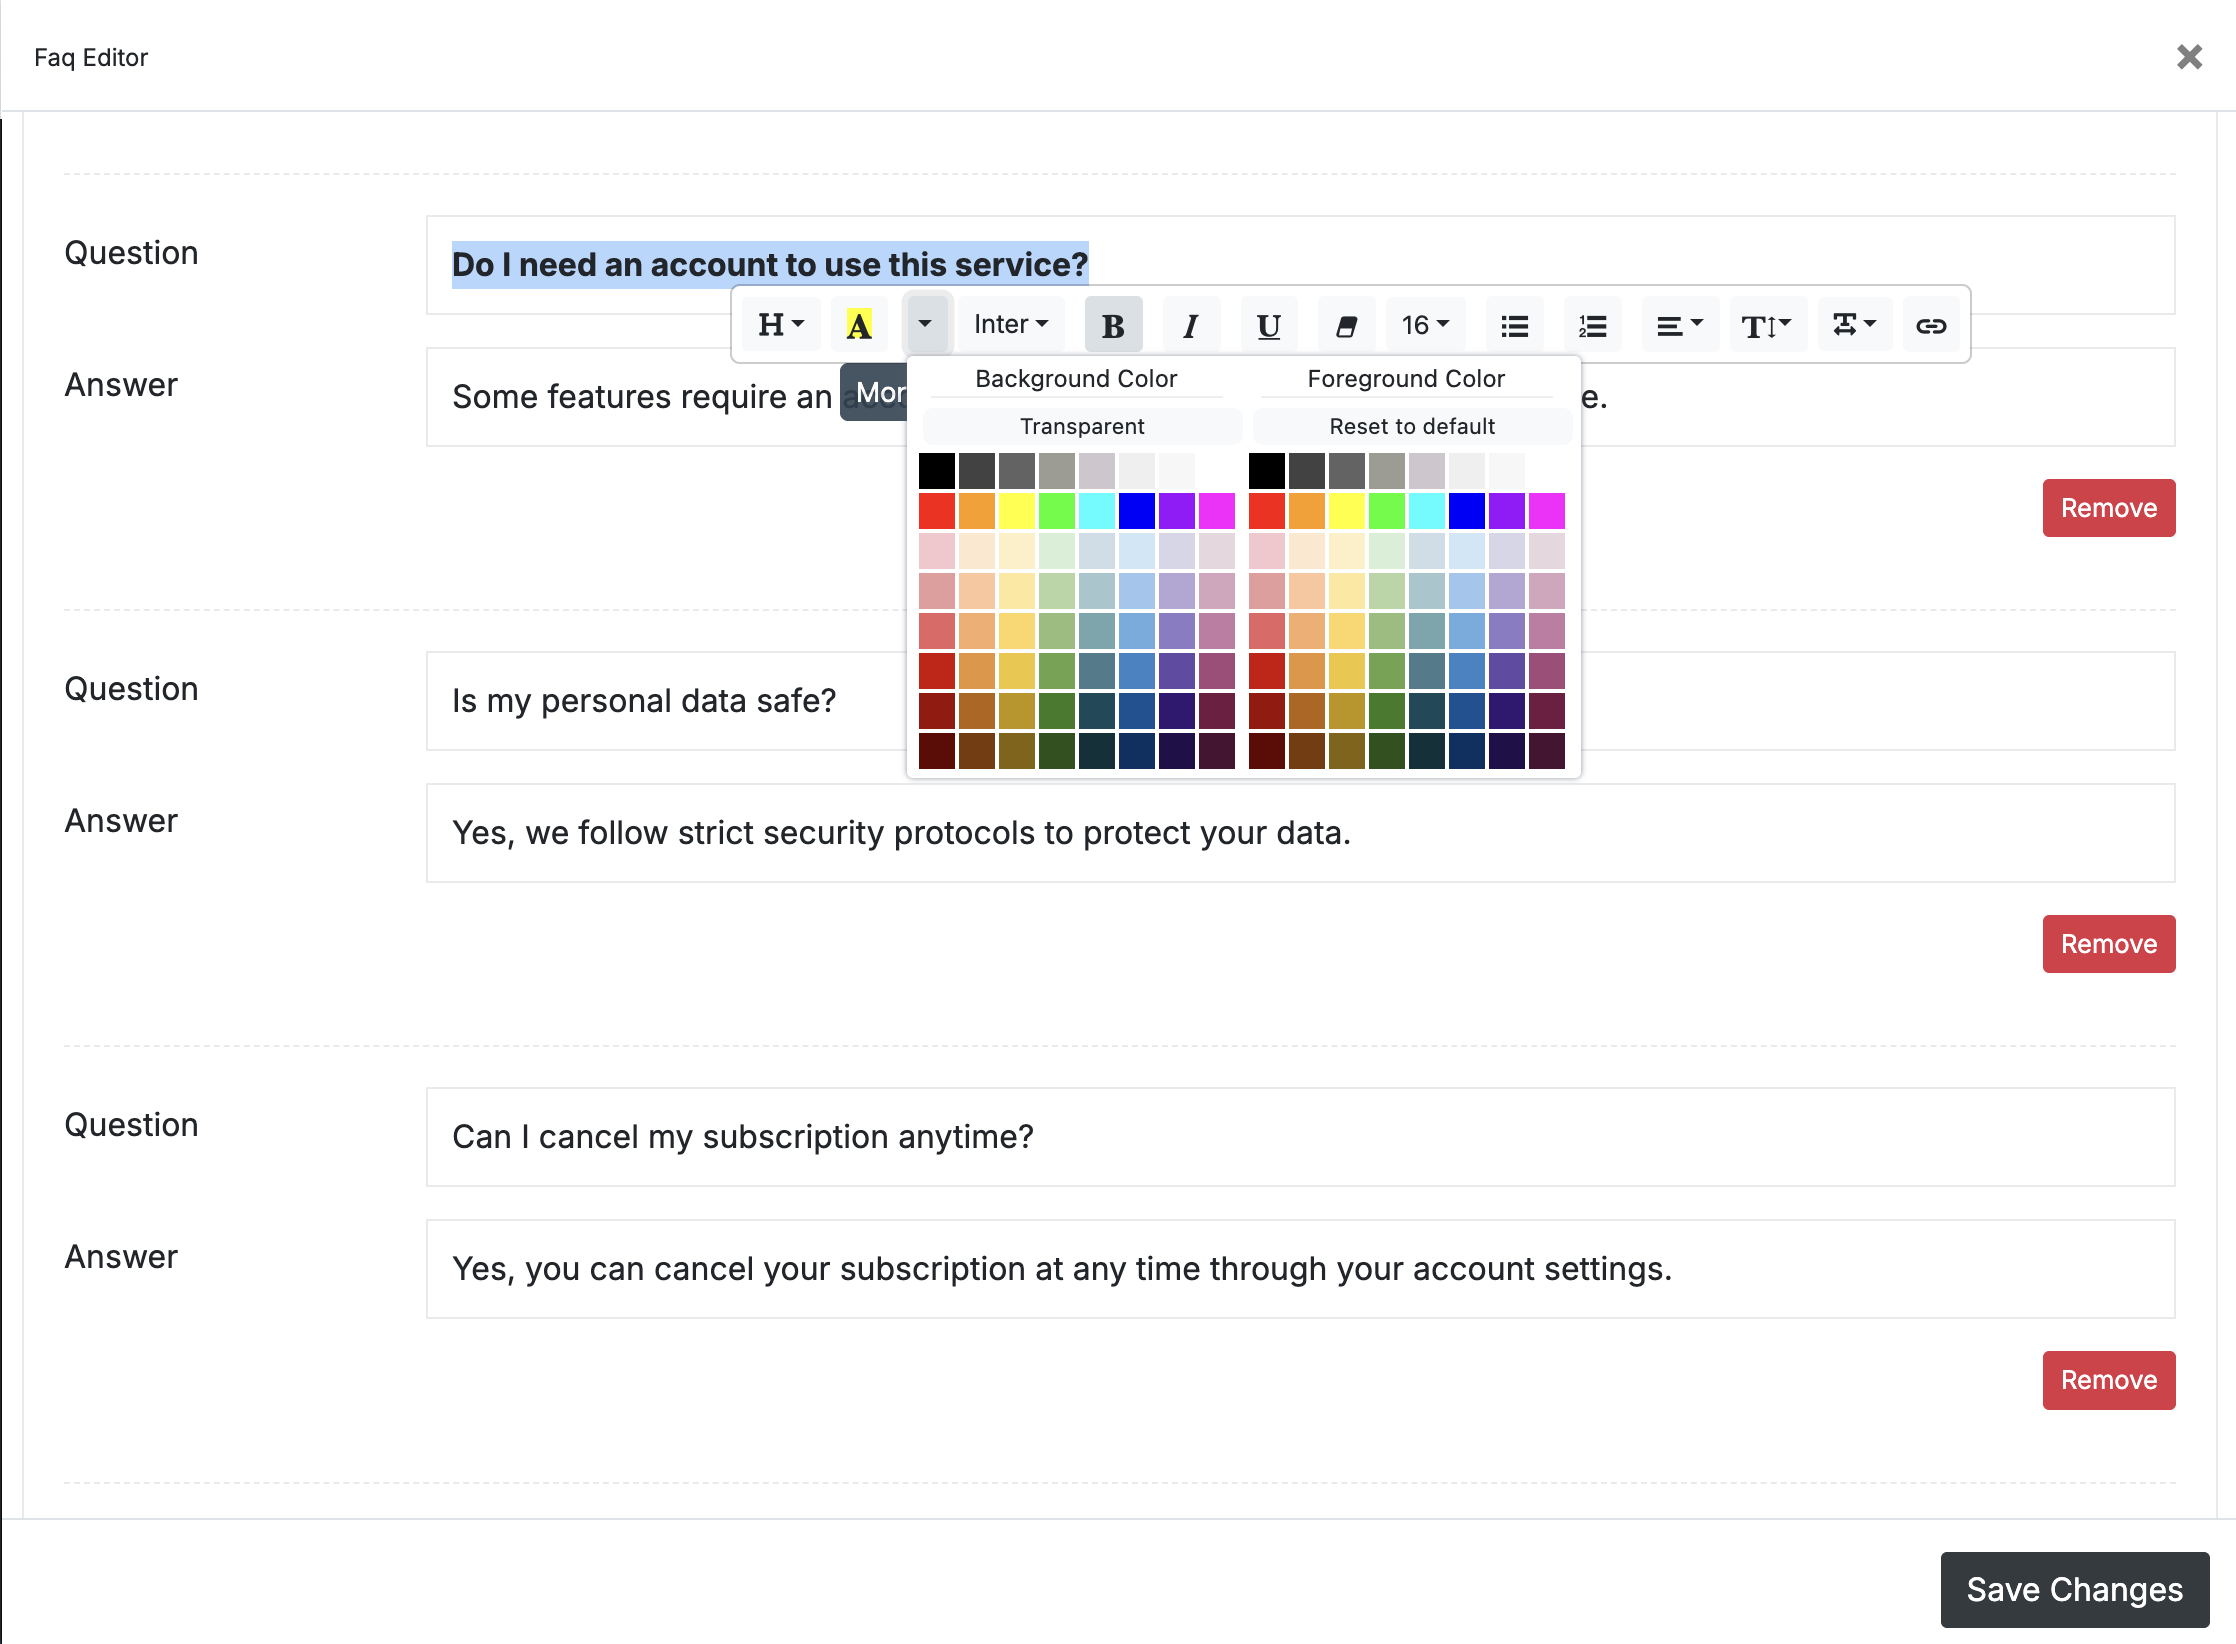Open the heading style H dropdown

[x=781, y=325]
